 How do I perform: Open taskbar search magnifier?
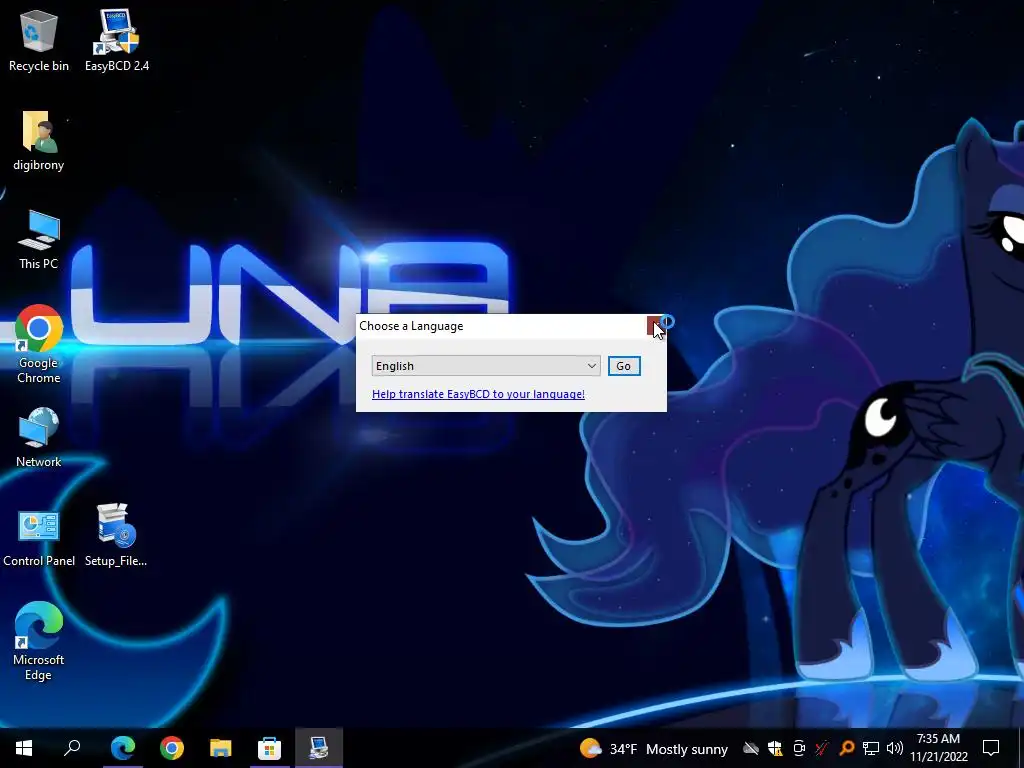pyautogui.click(x=72, y=748)
